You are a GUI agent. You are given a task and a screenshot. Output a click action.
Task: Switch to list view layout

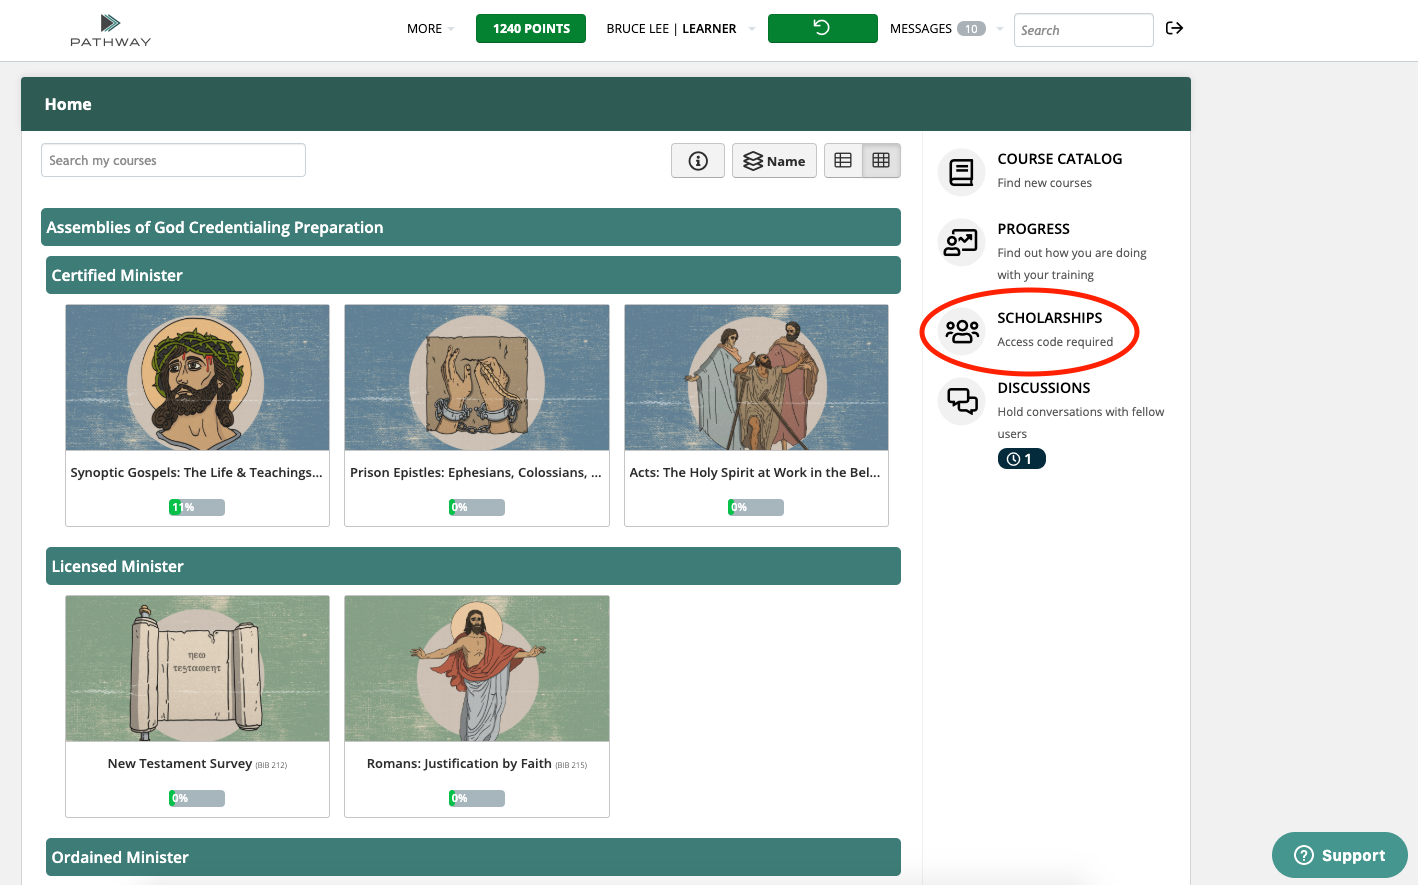tap(843, 161)
